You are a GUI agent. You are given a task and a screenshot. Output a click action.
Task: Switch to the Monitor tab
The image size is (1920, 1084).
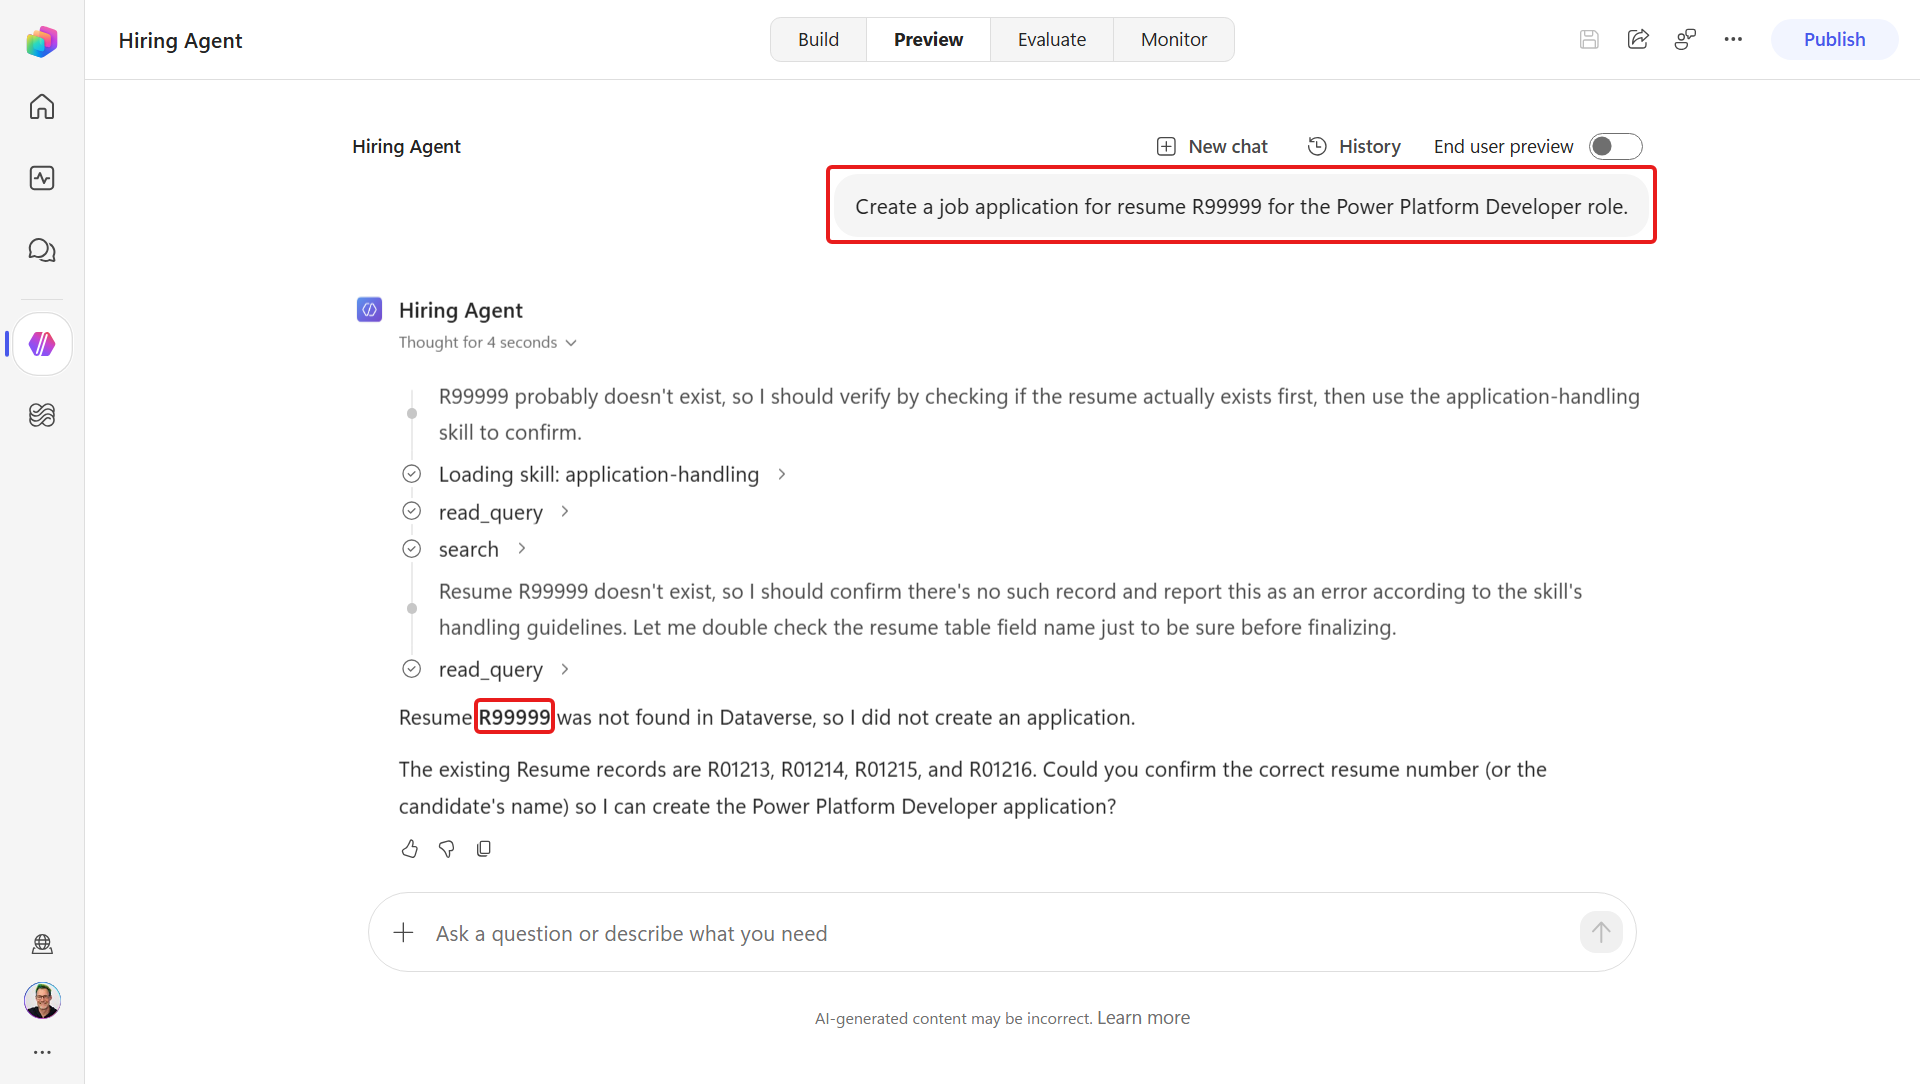1174,40
